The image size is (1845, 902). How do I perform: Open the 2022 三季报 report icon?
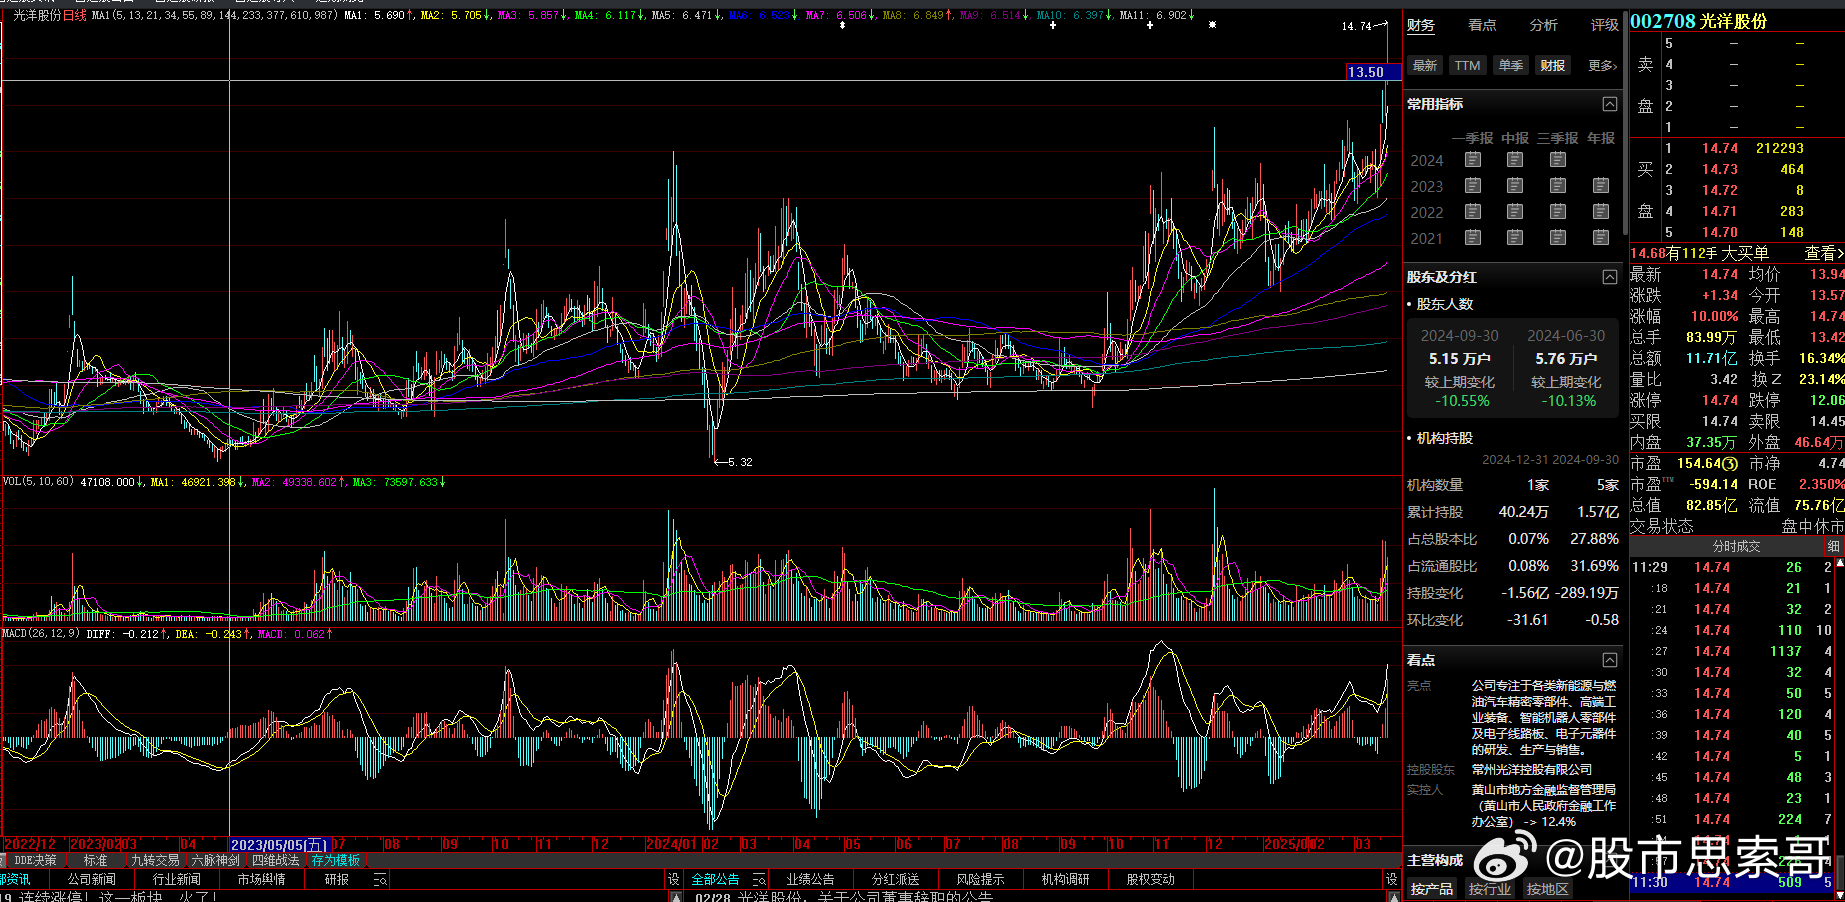[x=1558, y=212]
